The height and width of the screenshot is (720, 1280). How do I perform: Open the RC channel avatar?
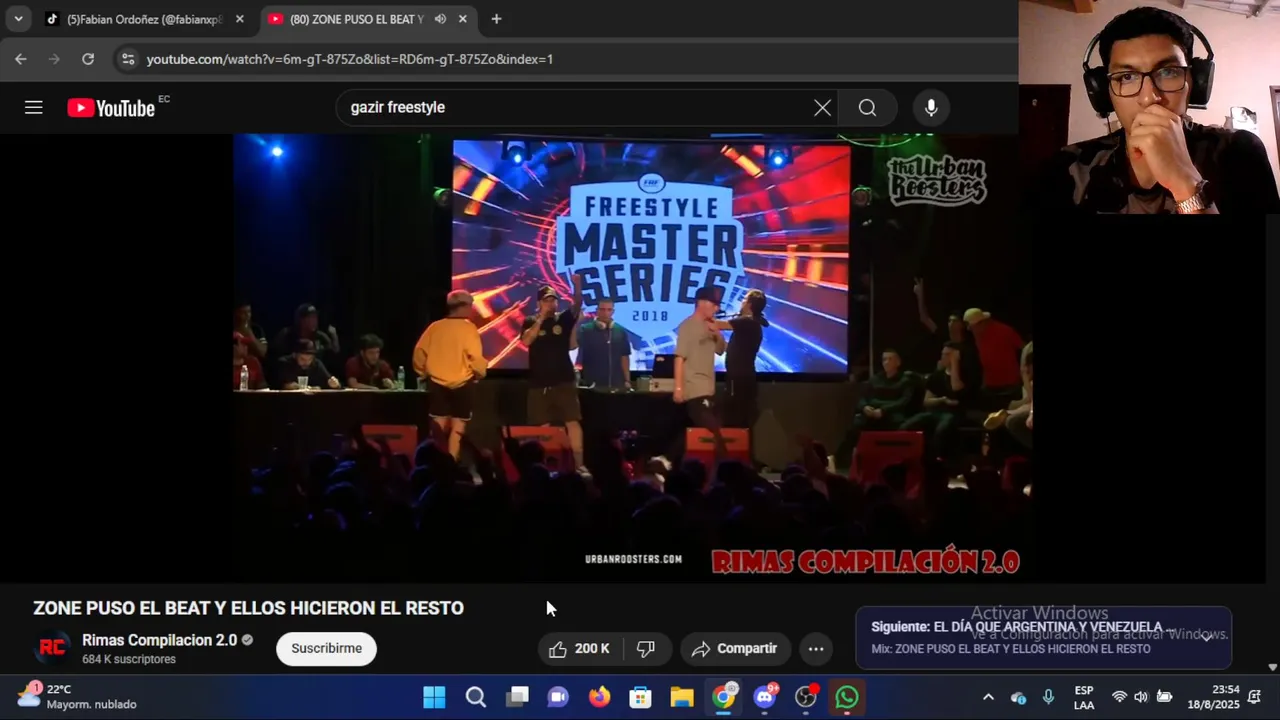[x=52, y=649]
